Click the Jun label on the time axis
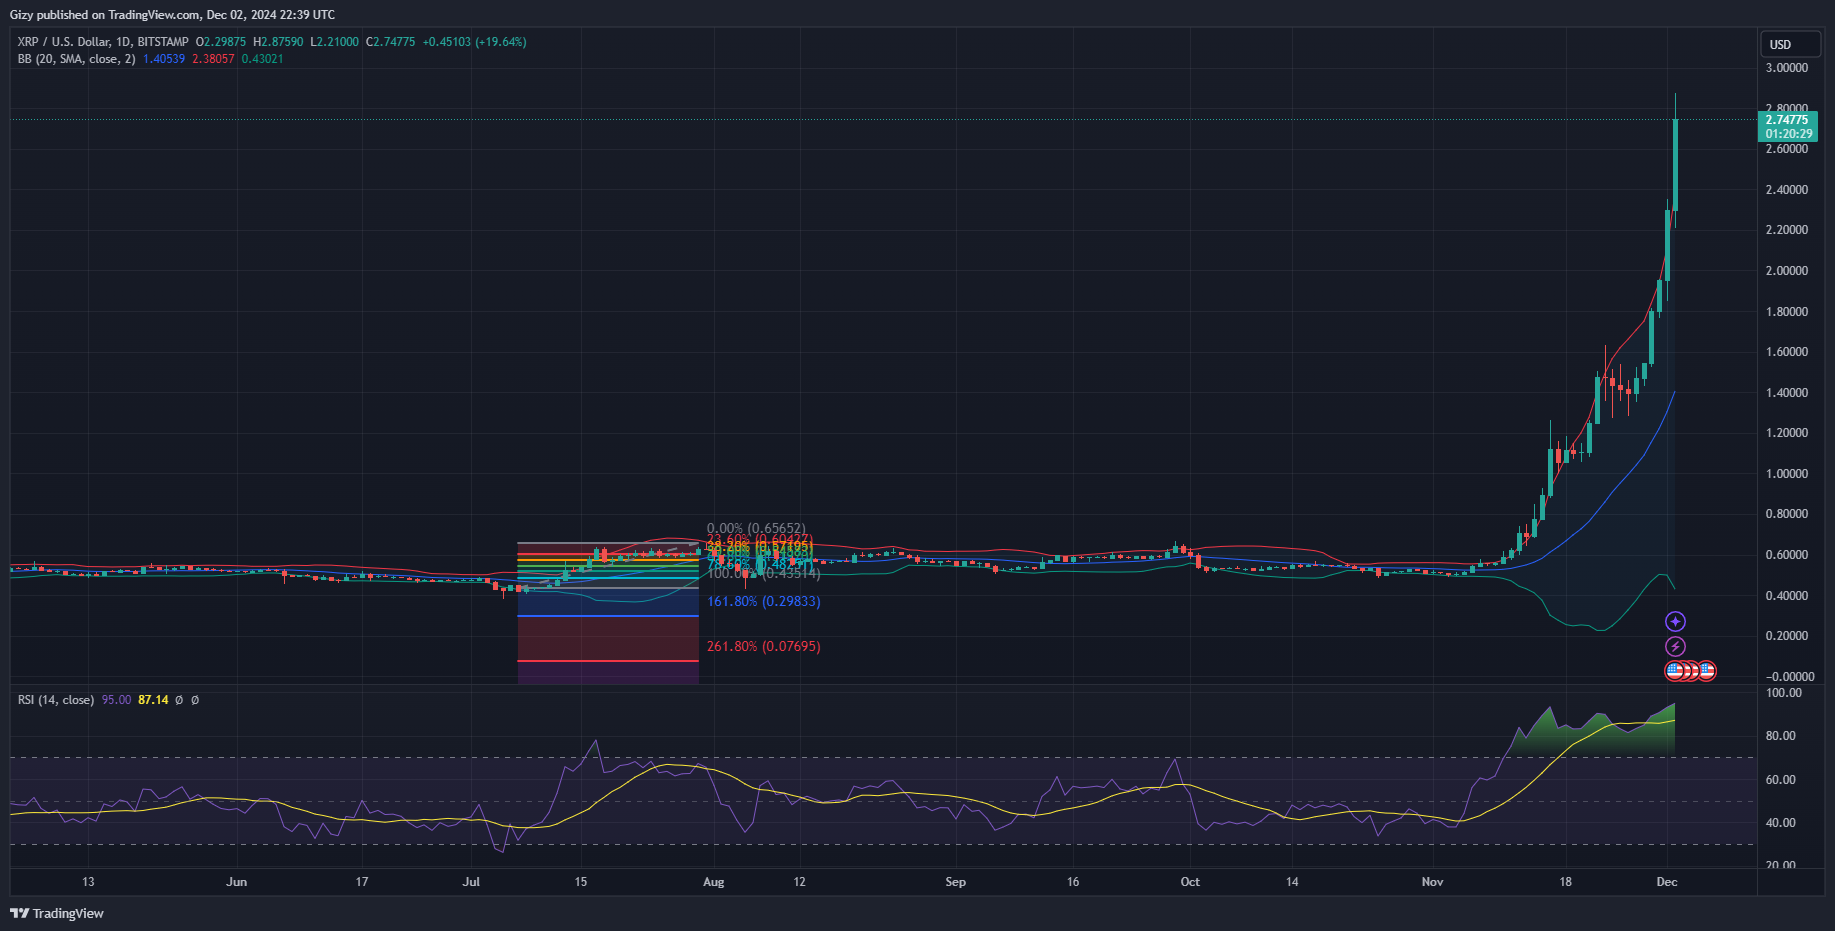1835x931 pixels. [236, 882]
